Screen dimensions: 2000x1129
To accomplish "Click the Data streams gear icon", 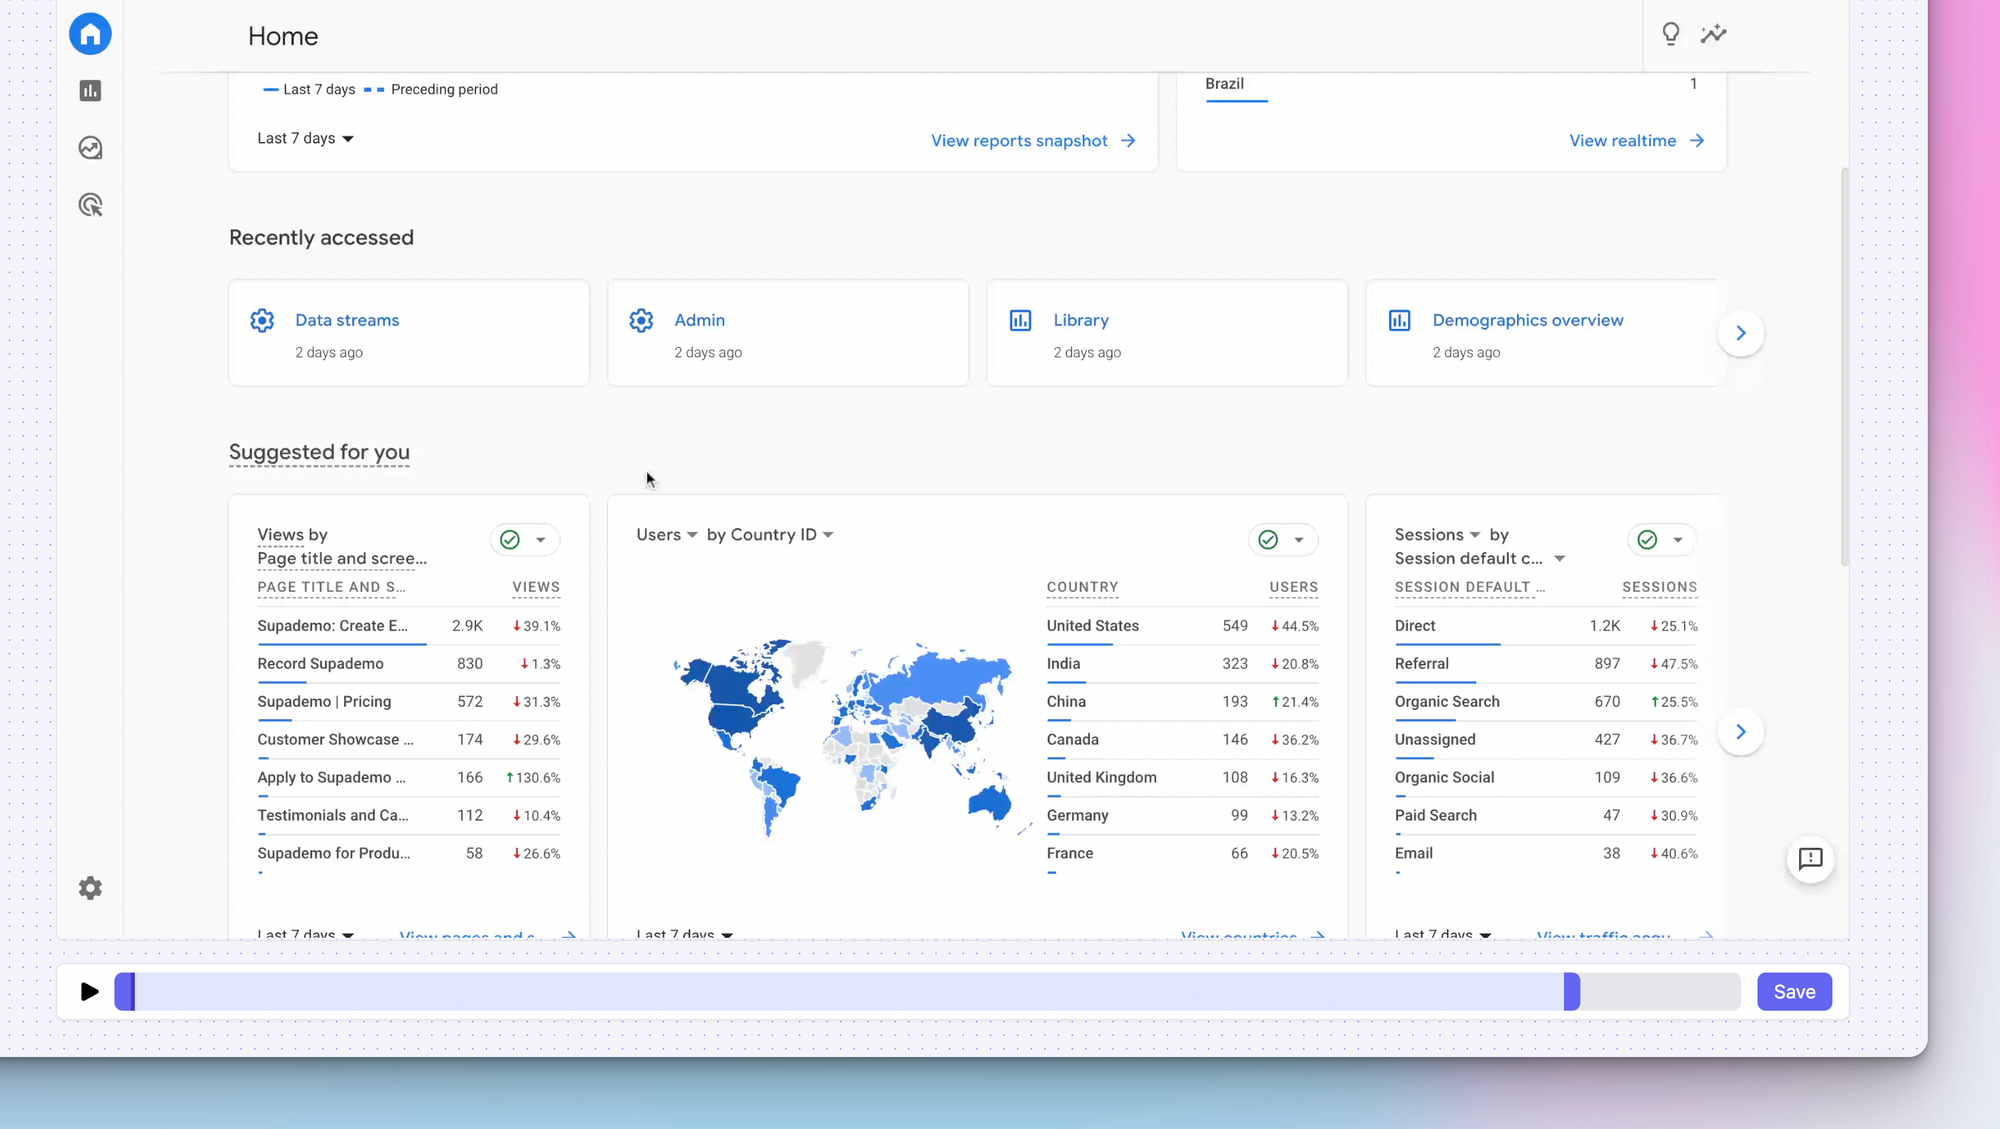I will point(262,320).
